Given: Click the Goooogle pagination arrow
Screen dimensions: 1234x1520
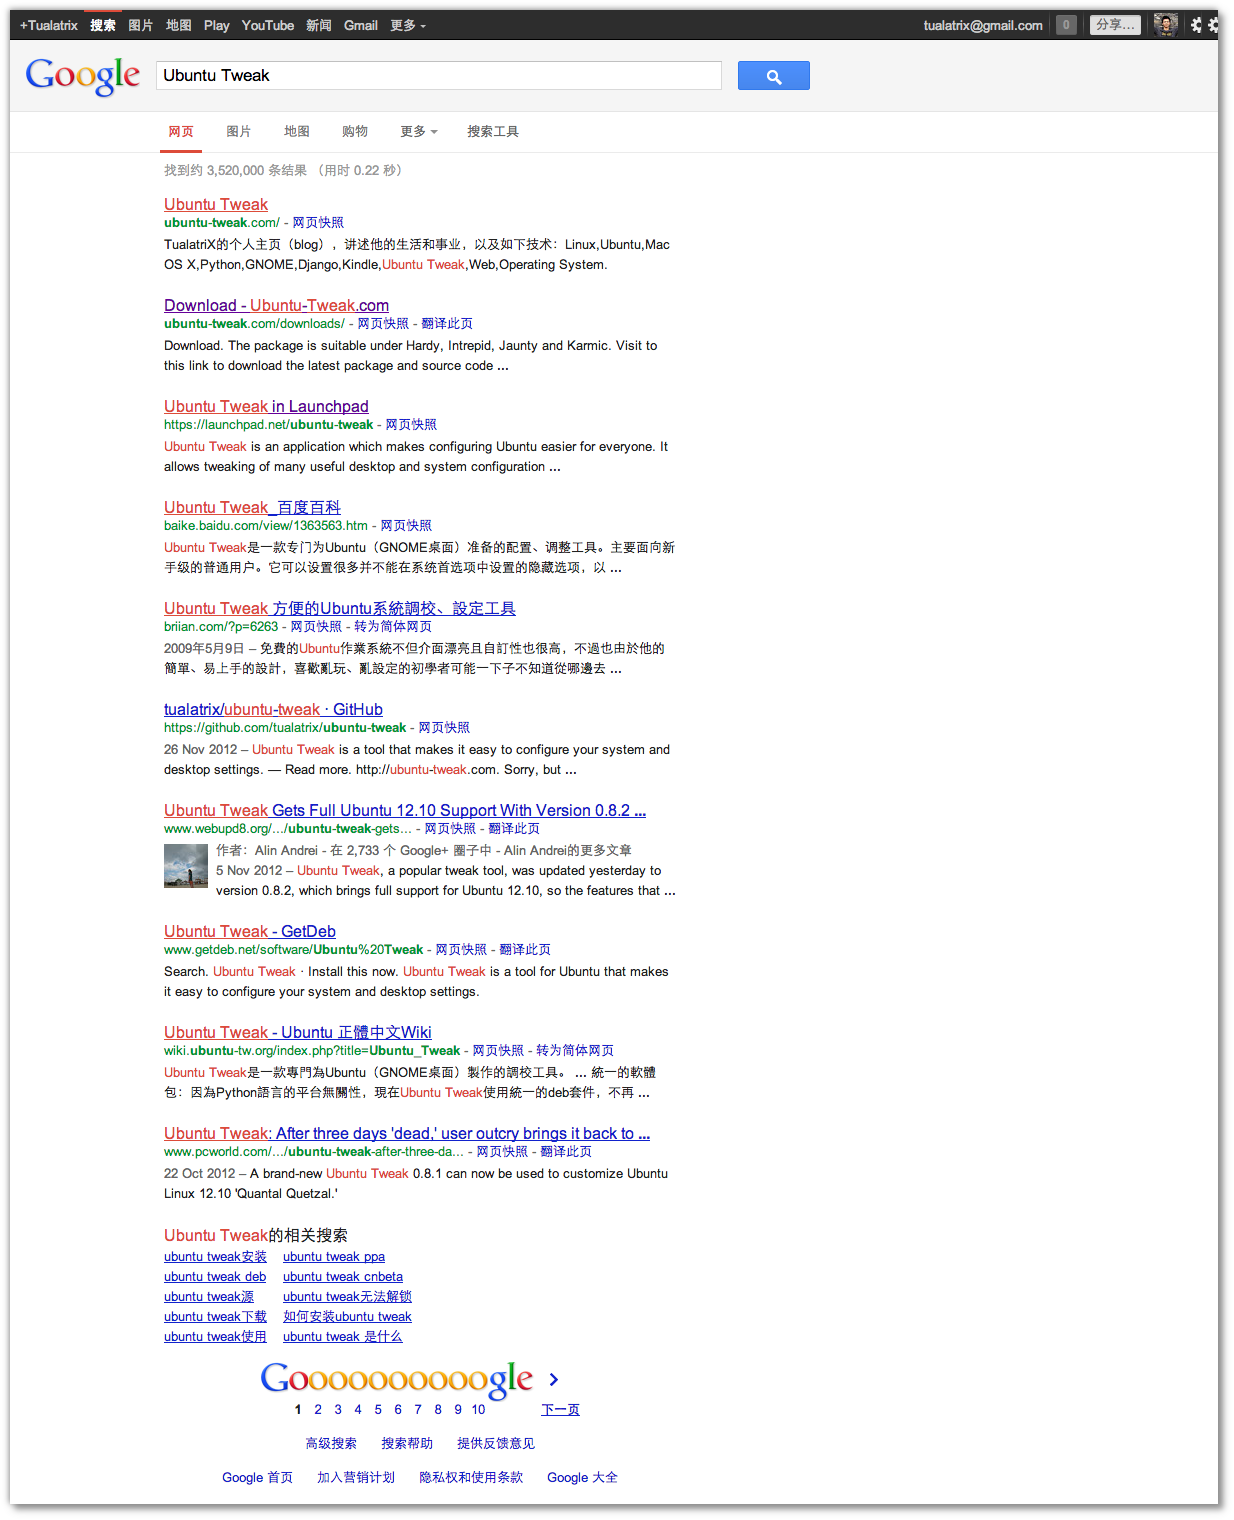Looking at the screenshot, I should point(554,1379).
